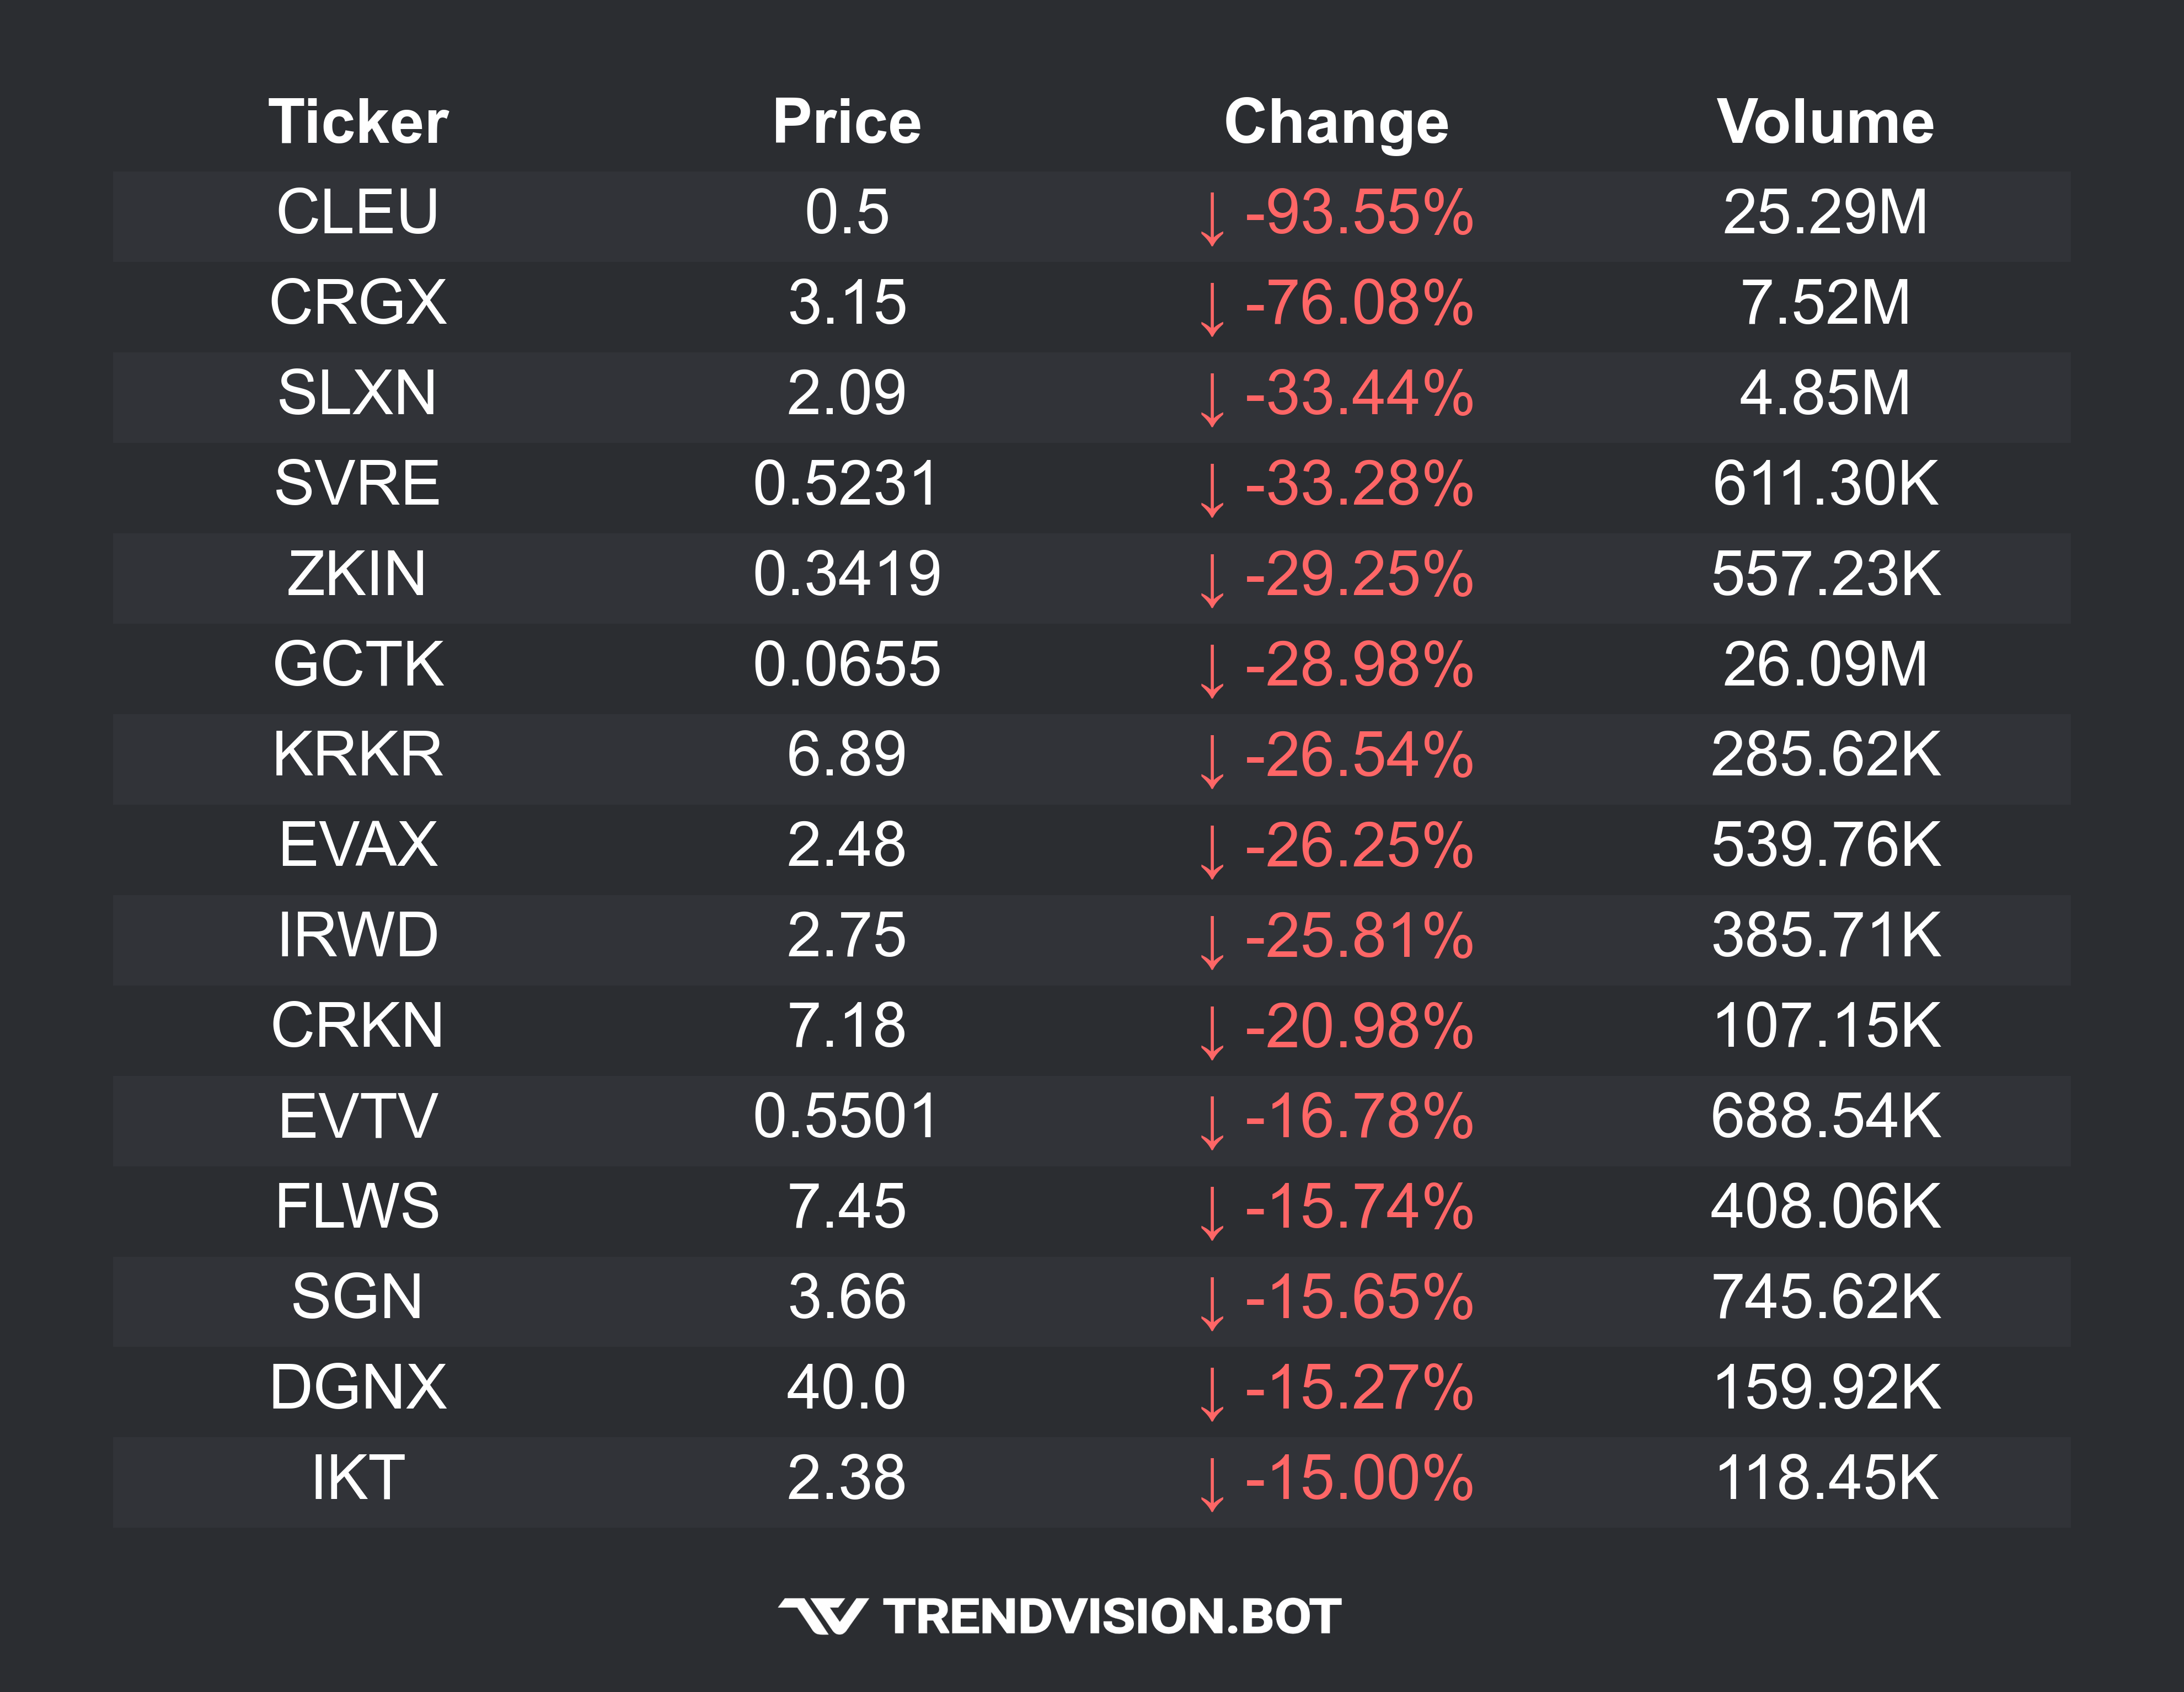This screenshot has width=2184, height=1692.
Task: Select the Price column header
Action: [x=846, y=122]
